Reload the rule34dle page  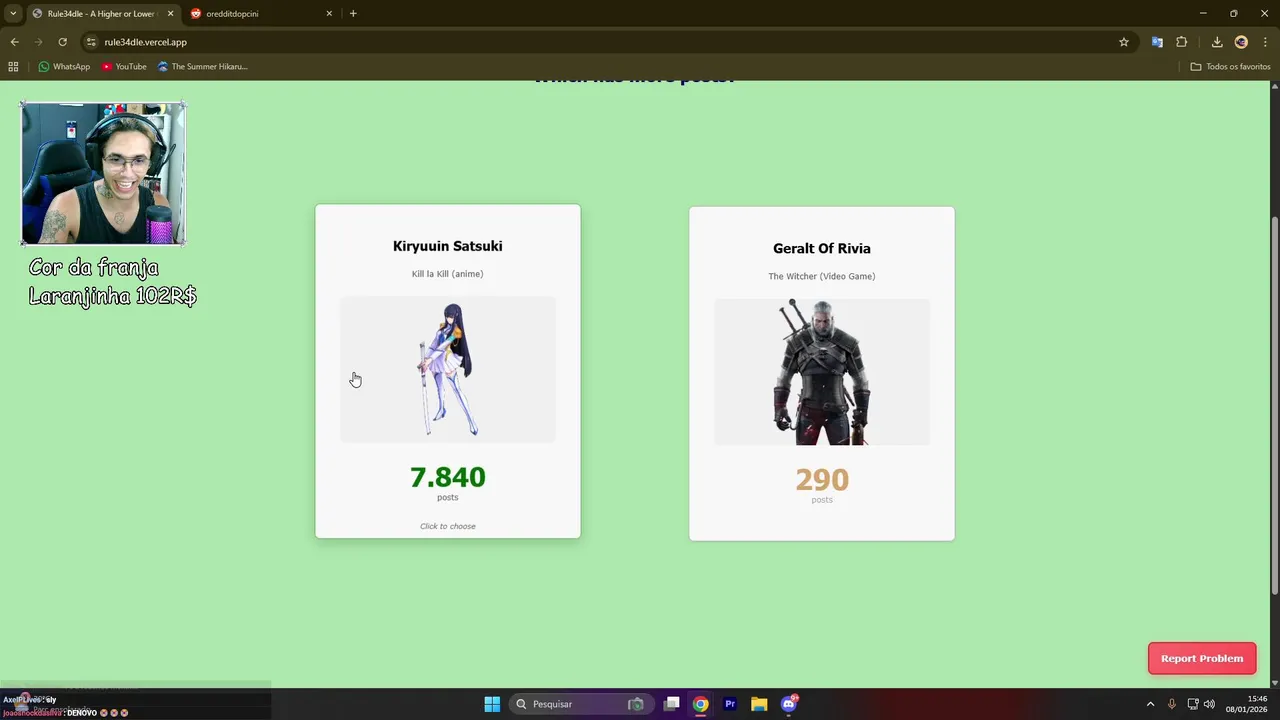(x=62, y=42)
